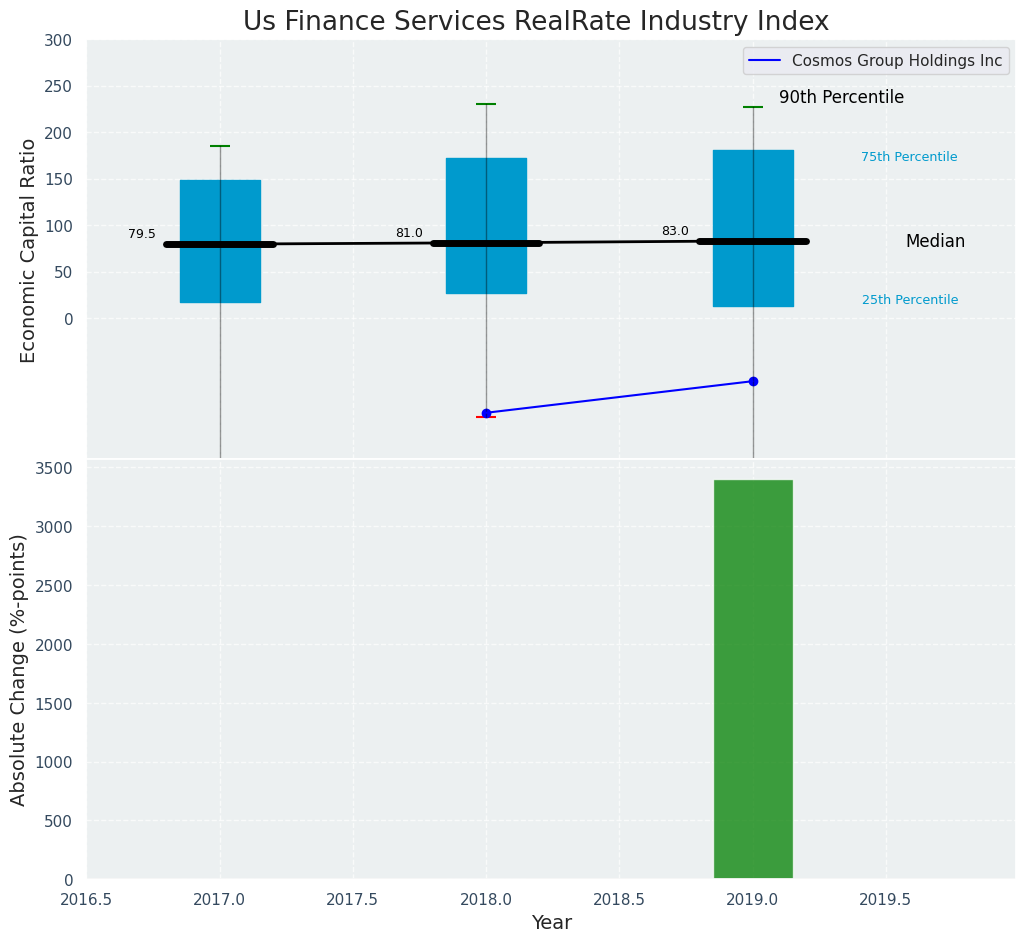Click the blue legend line sample
The image size is (1026, 942).
coord(766,61)
